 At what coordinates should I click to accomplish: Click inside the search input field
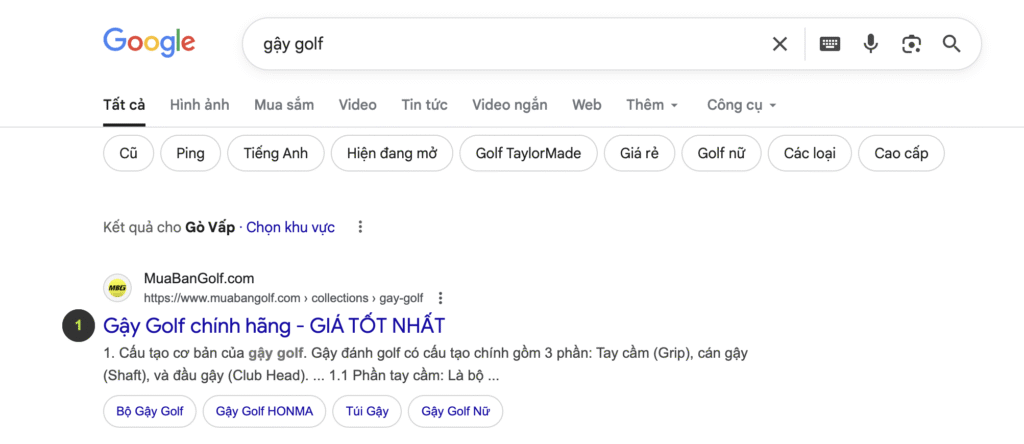pos(500,44)
